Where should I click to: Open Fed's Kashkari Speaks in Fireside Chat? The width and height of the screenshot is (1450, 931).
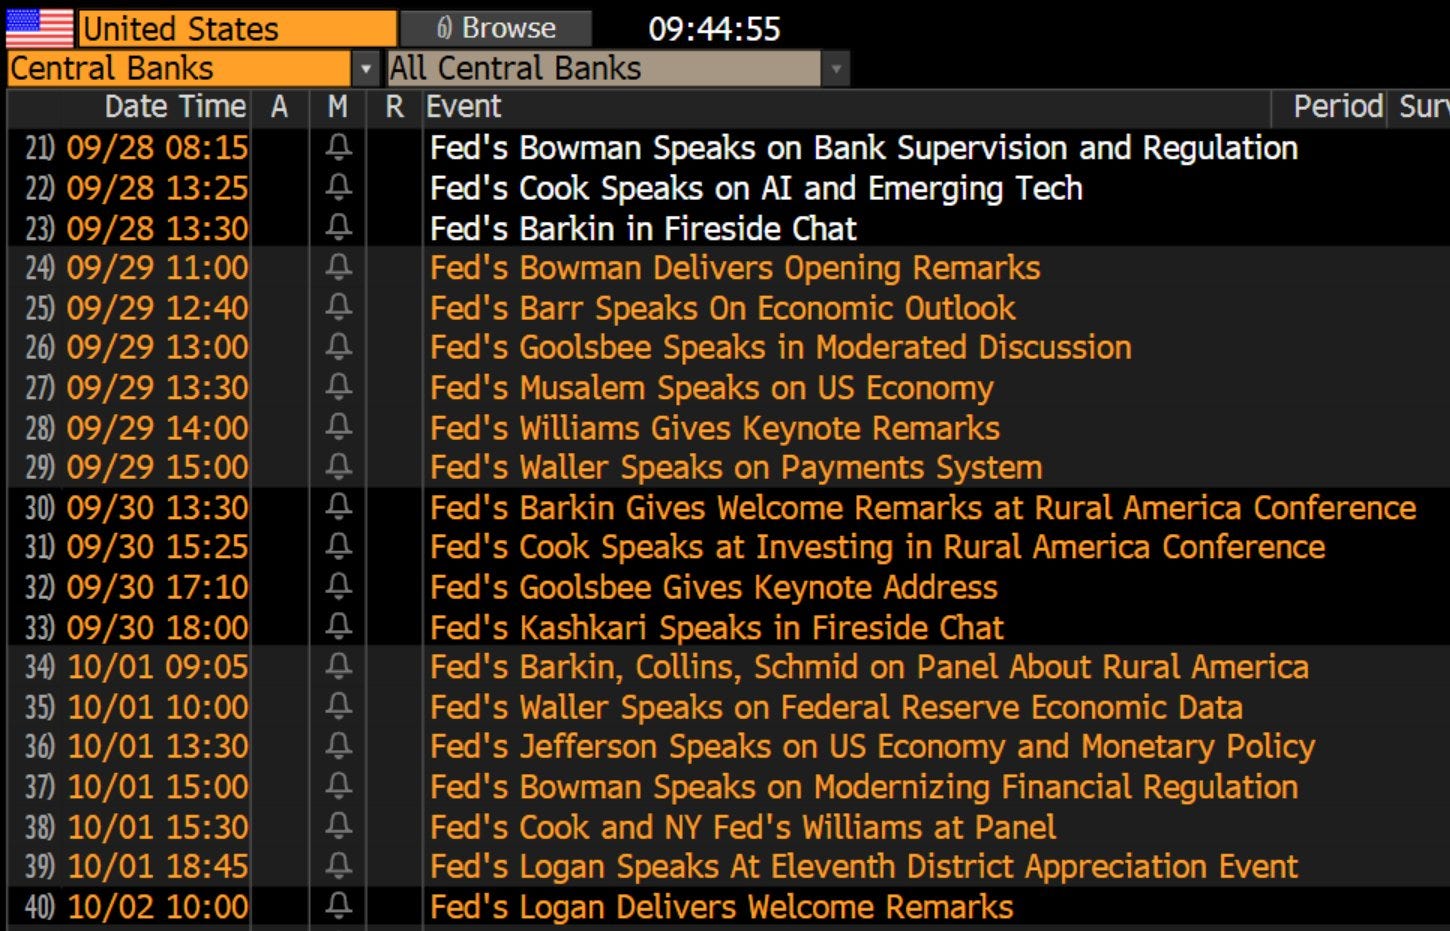coord(717,627)
